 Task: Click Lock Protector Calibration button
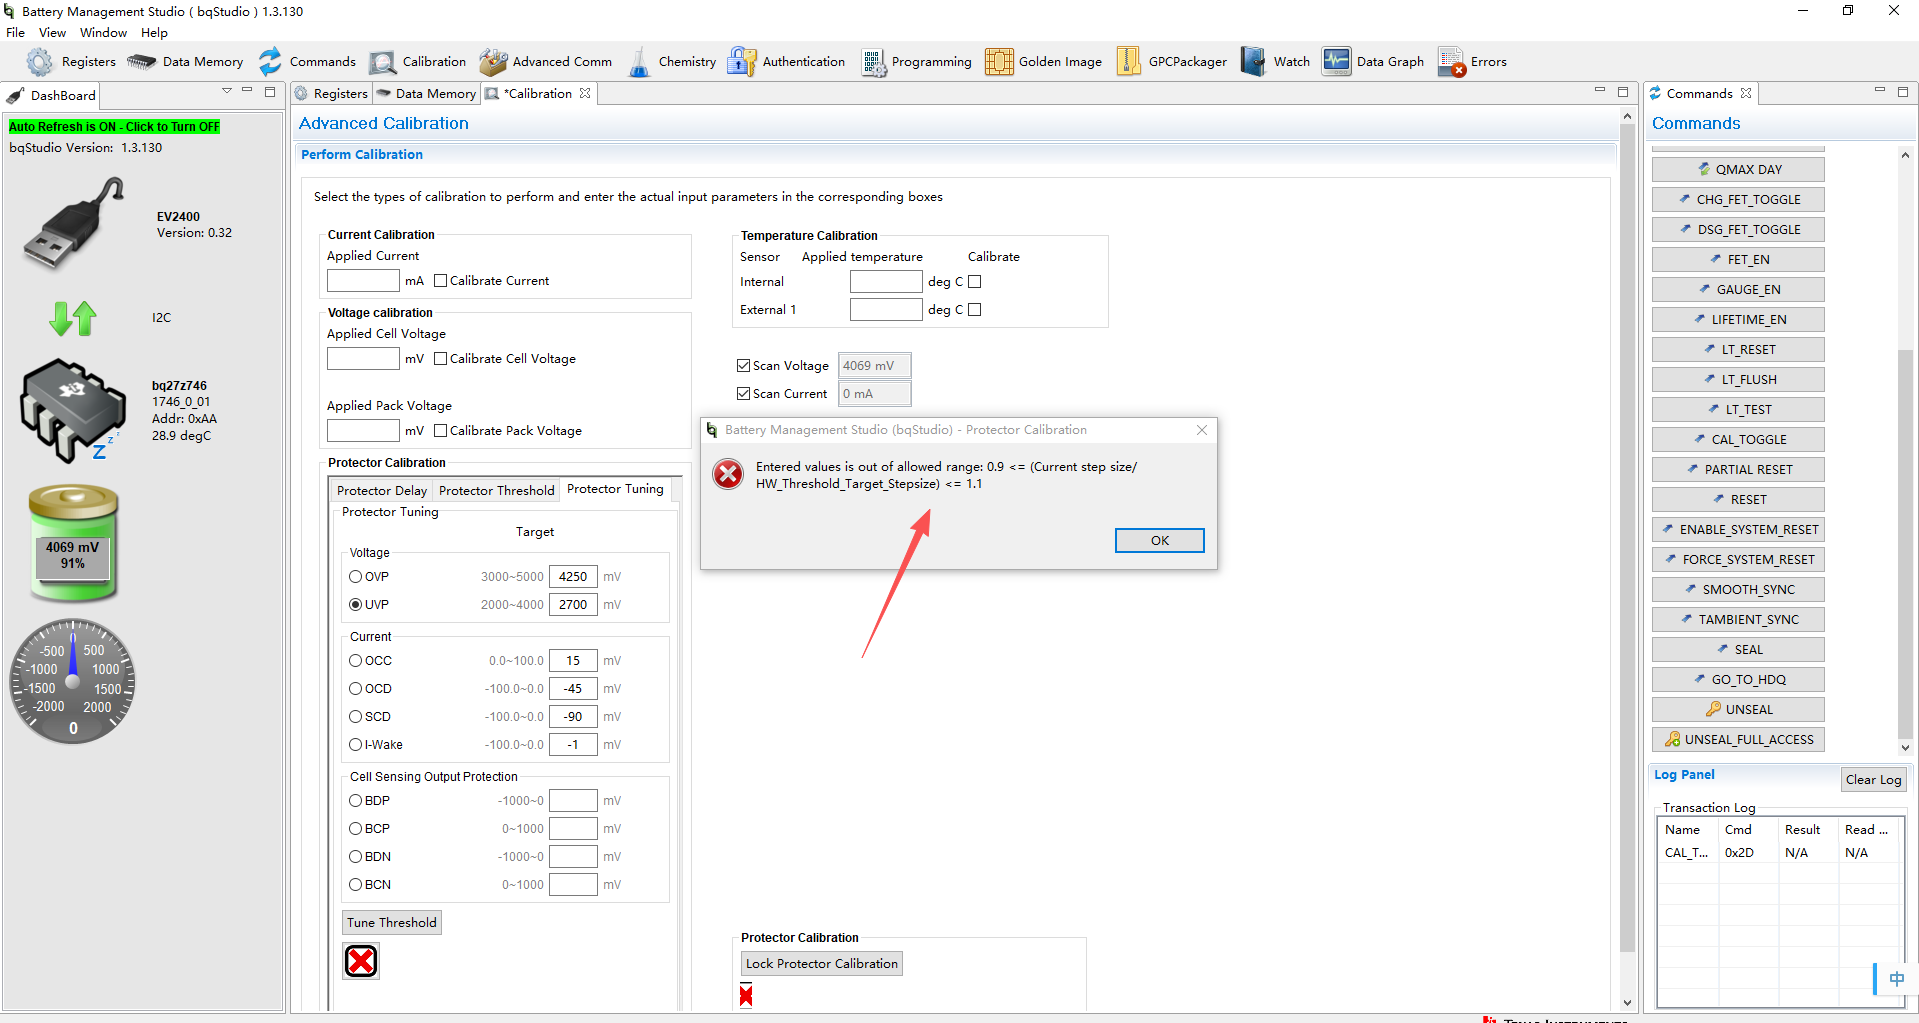coord(822,964)
